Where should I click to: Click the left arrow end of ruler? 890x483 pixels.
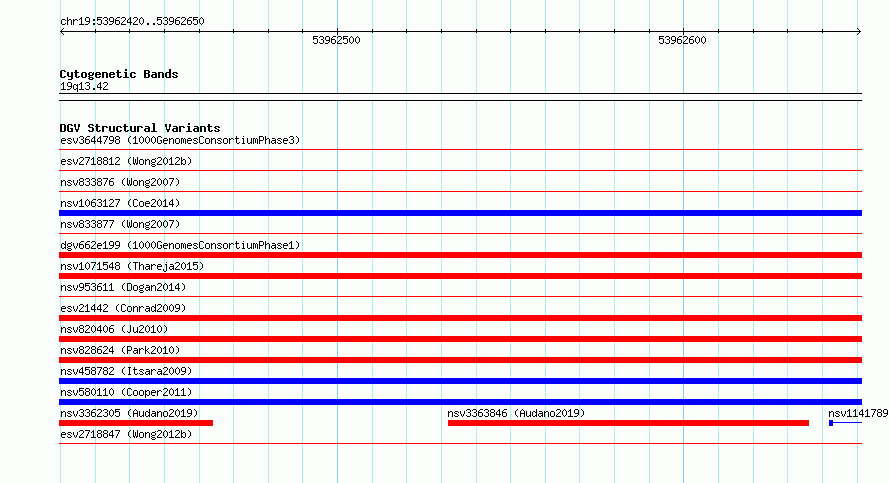[62, 32]
